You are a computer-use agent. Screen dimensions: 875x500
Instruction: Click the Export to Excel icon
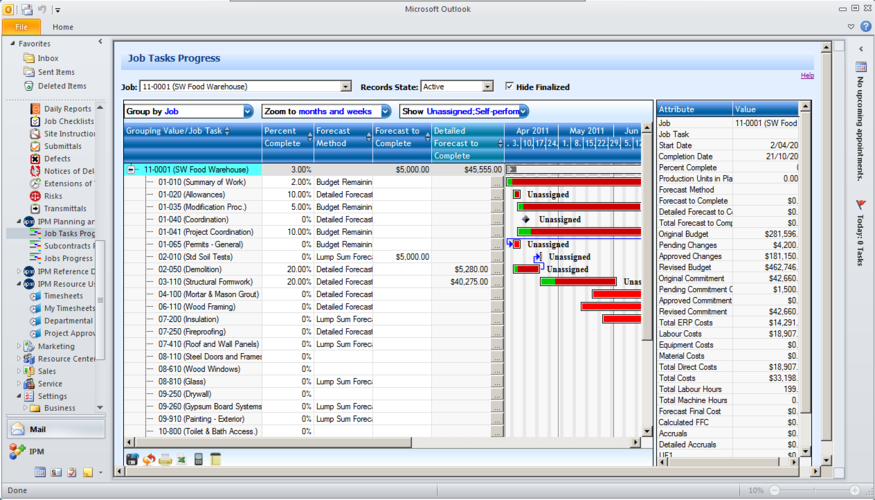coord(181,459)
